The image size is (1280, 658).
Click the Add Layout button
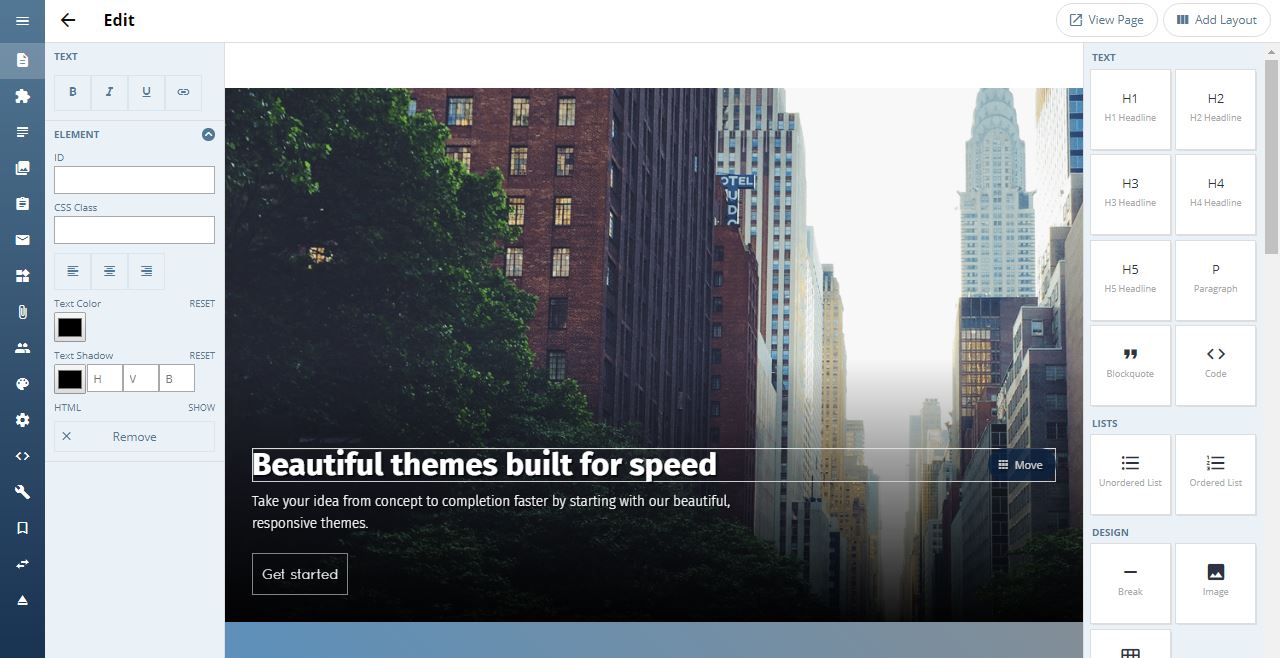tap(1216, 20)
